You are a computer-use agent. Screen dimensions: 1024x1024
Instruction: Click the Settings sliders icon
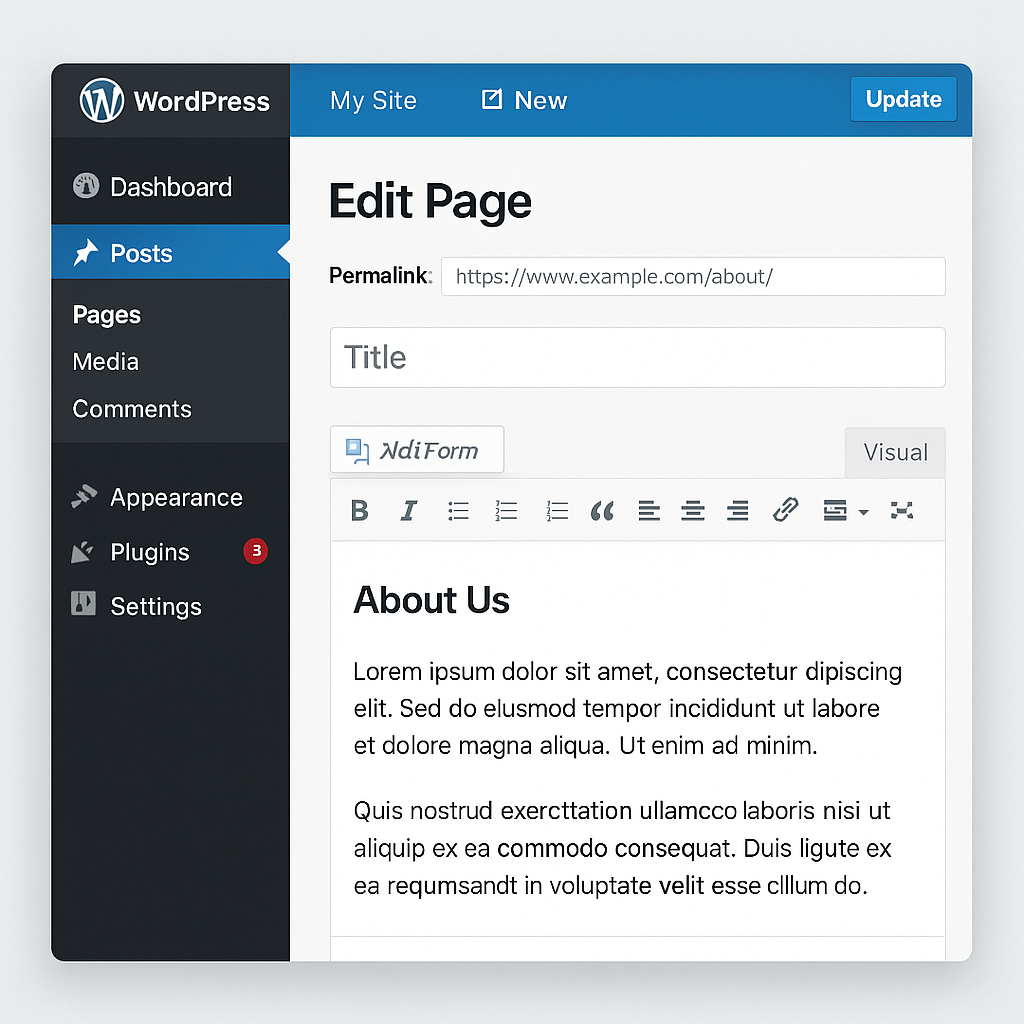coord(83,603)
